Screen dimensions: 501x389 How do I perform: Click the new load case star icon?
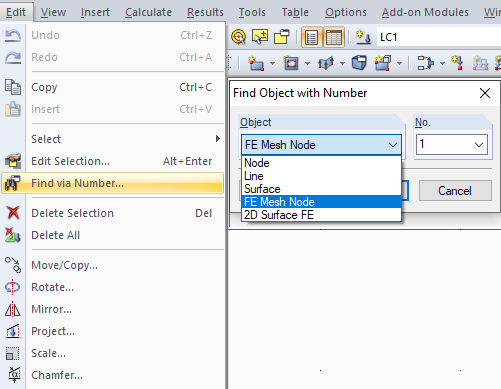tap(363, 37)
